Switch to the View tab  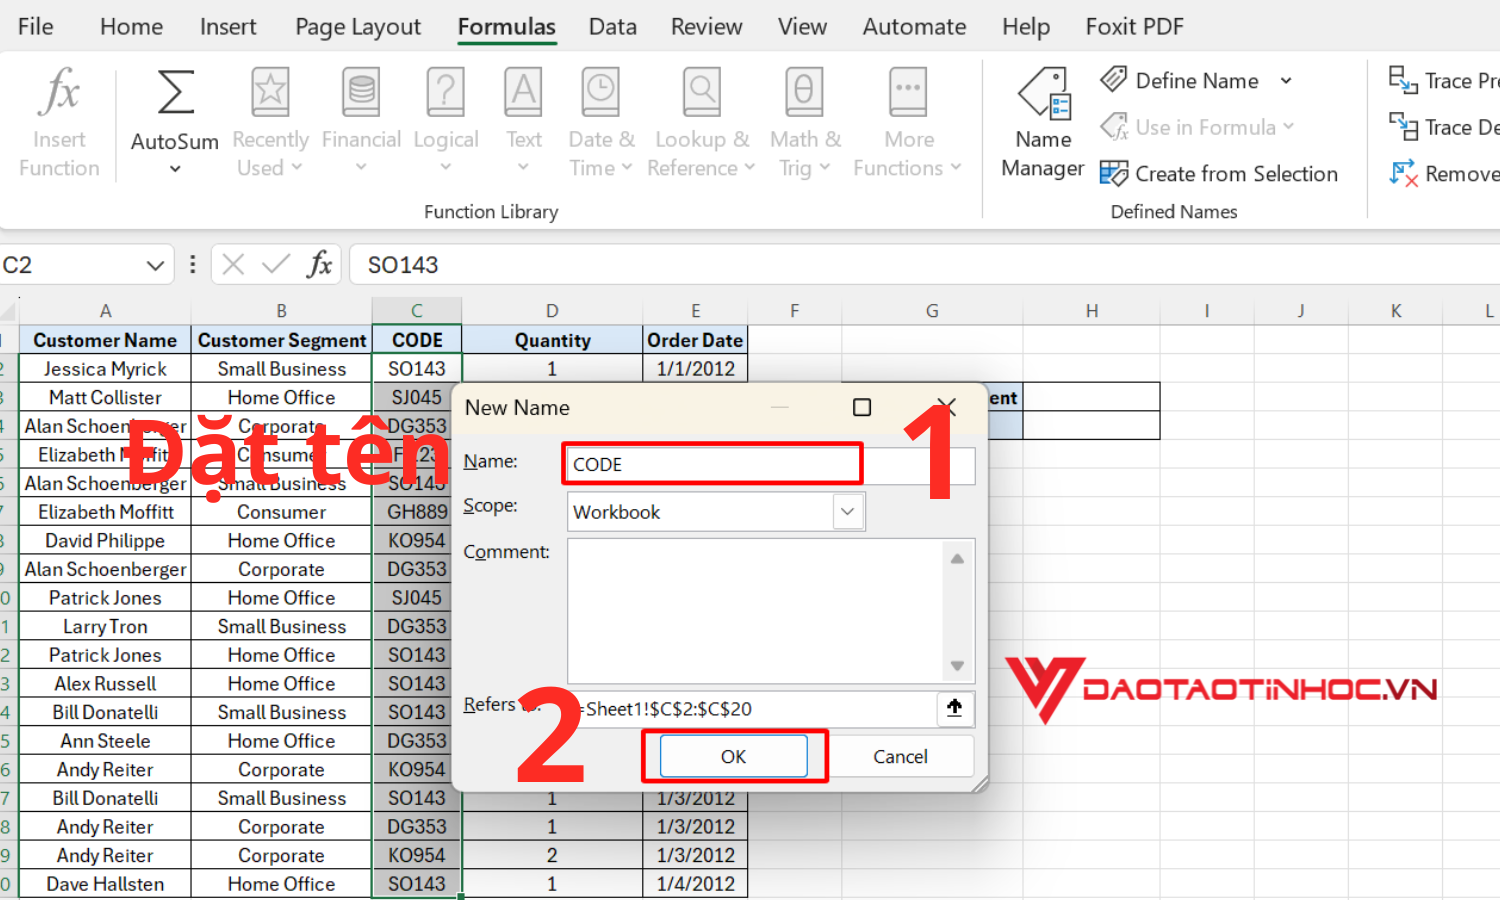point(803,27)
